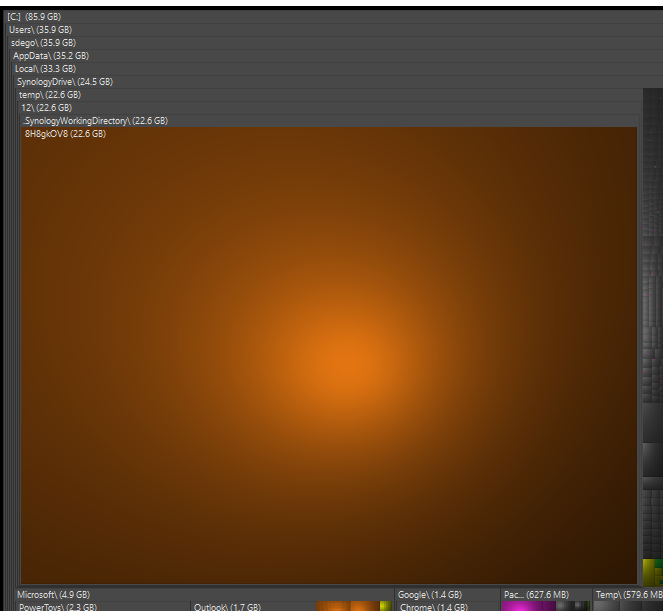Click the SynologyDrive\ folder header
The height and width of the screenshot is (611, 663).
[x=64, y=82]
